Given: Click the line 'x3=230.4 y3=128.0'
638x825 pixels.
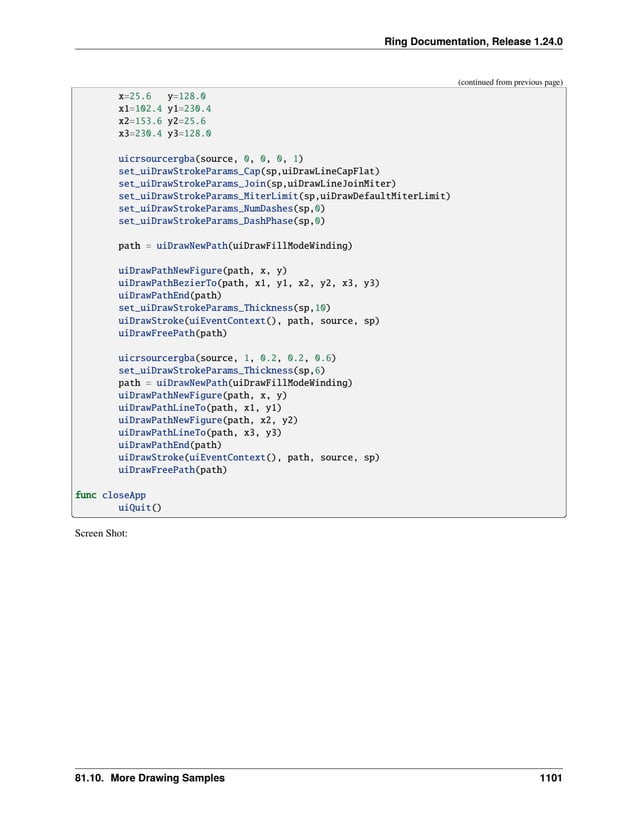Looking at the screenshot, I should coord(165,134).
